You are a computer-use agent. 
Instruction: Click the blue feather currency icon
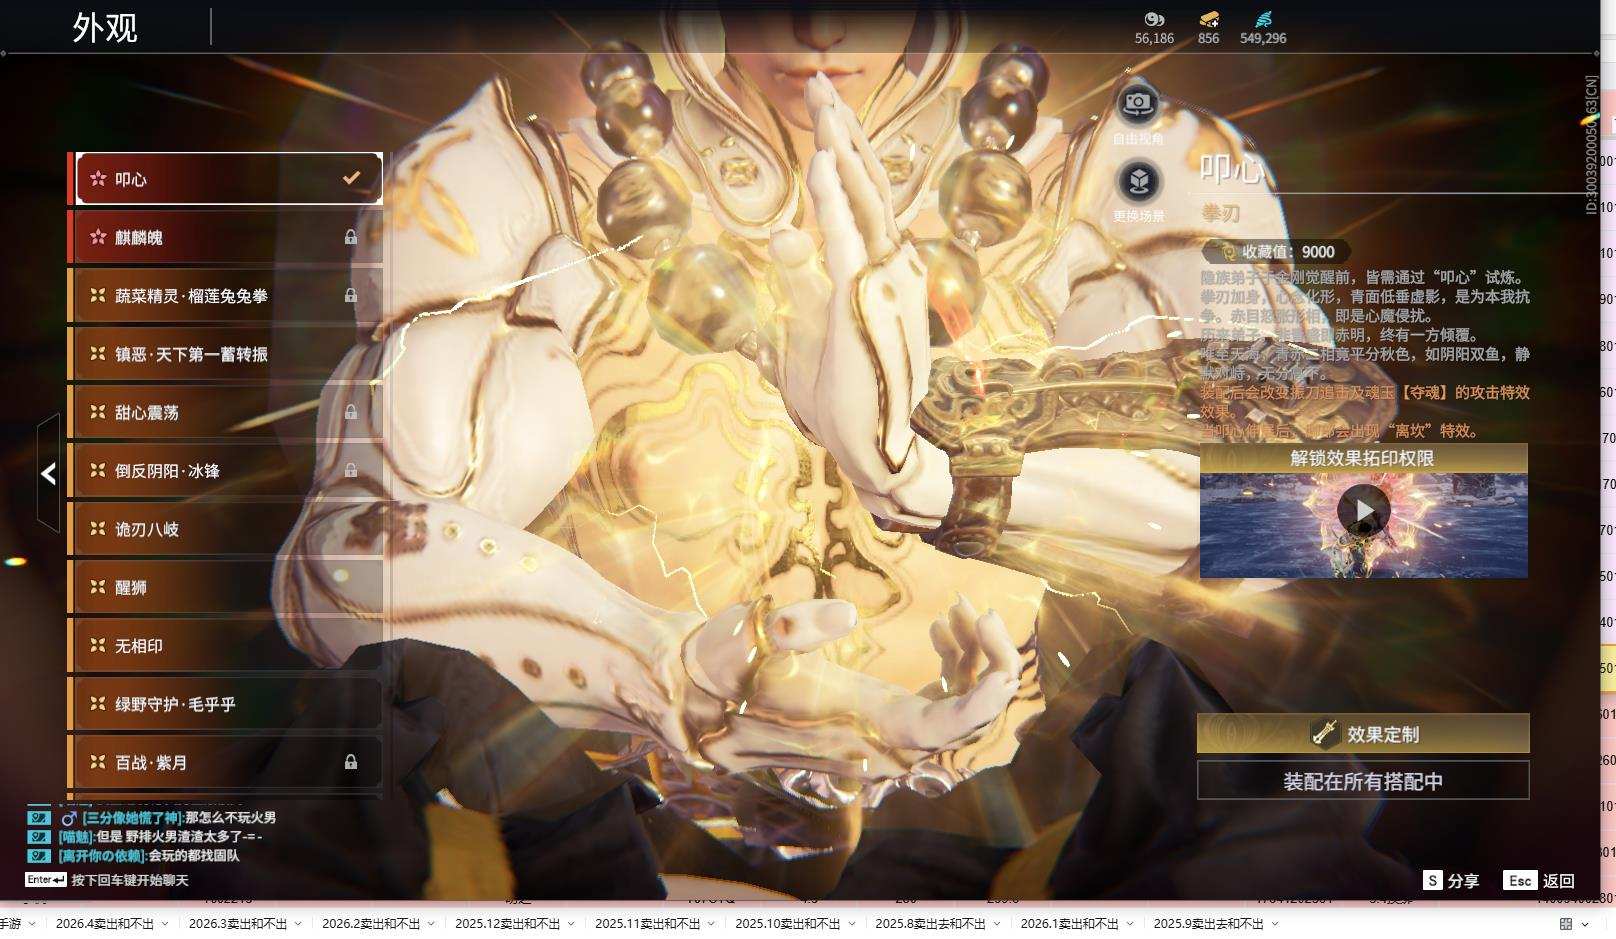[x=1262, y=19]
